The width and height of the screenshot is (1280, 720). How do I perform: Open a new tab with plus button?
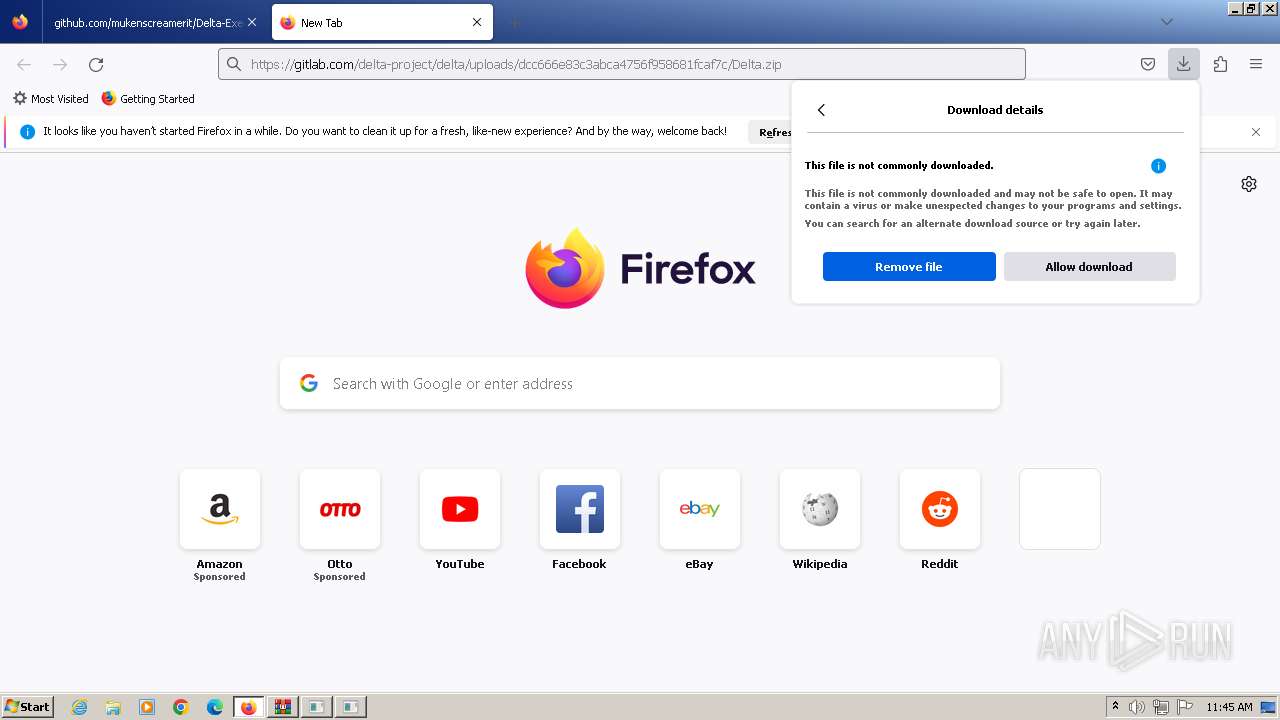click(514, 22)
